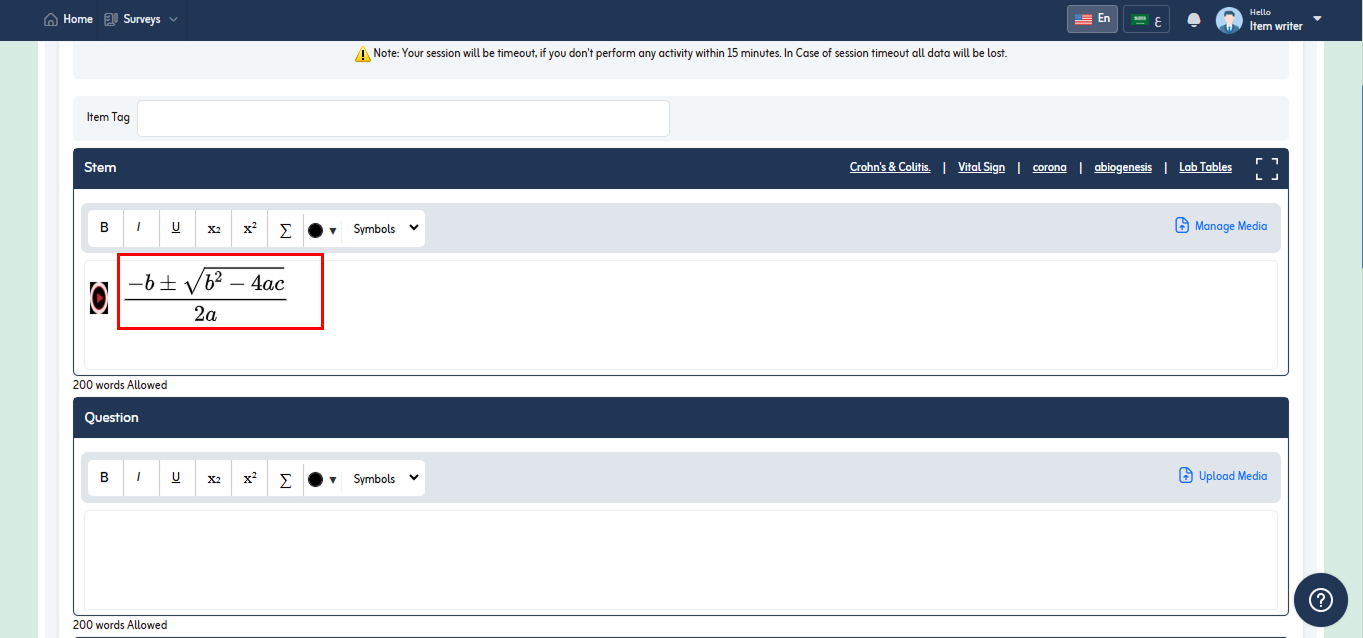Screen dimensions: 1363x638
Task: Underline text in the Question toolbar
Action: point(176,478)
